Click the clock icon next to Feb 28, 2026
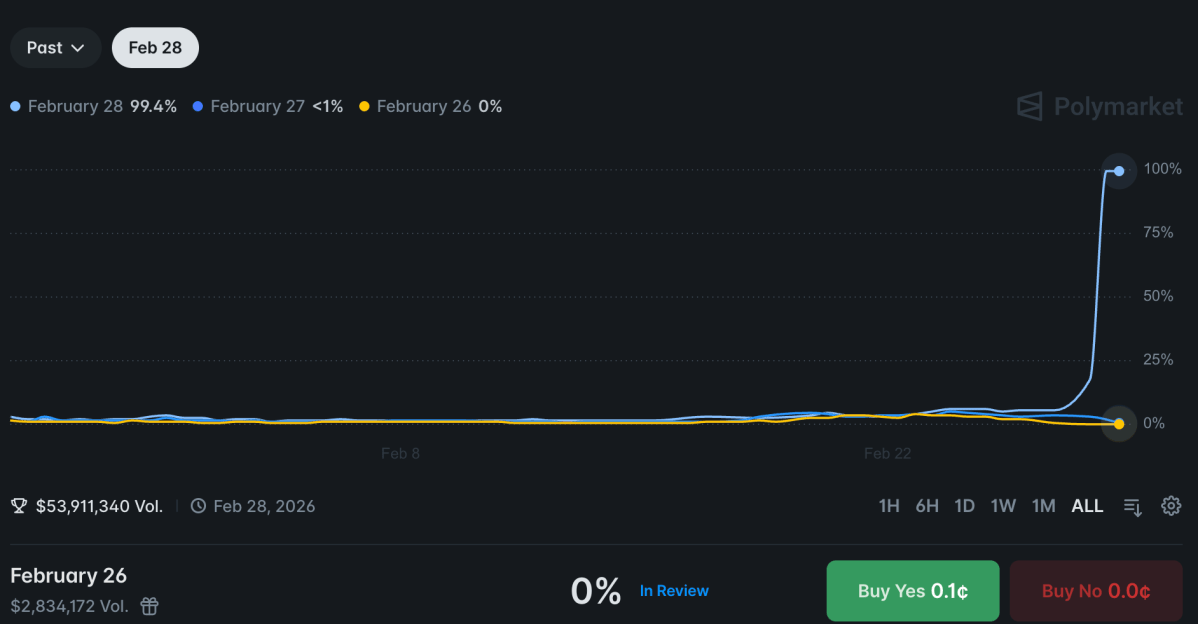1198x624 pixels. click(200, 506)
